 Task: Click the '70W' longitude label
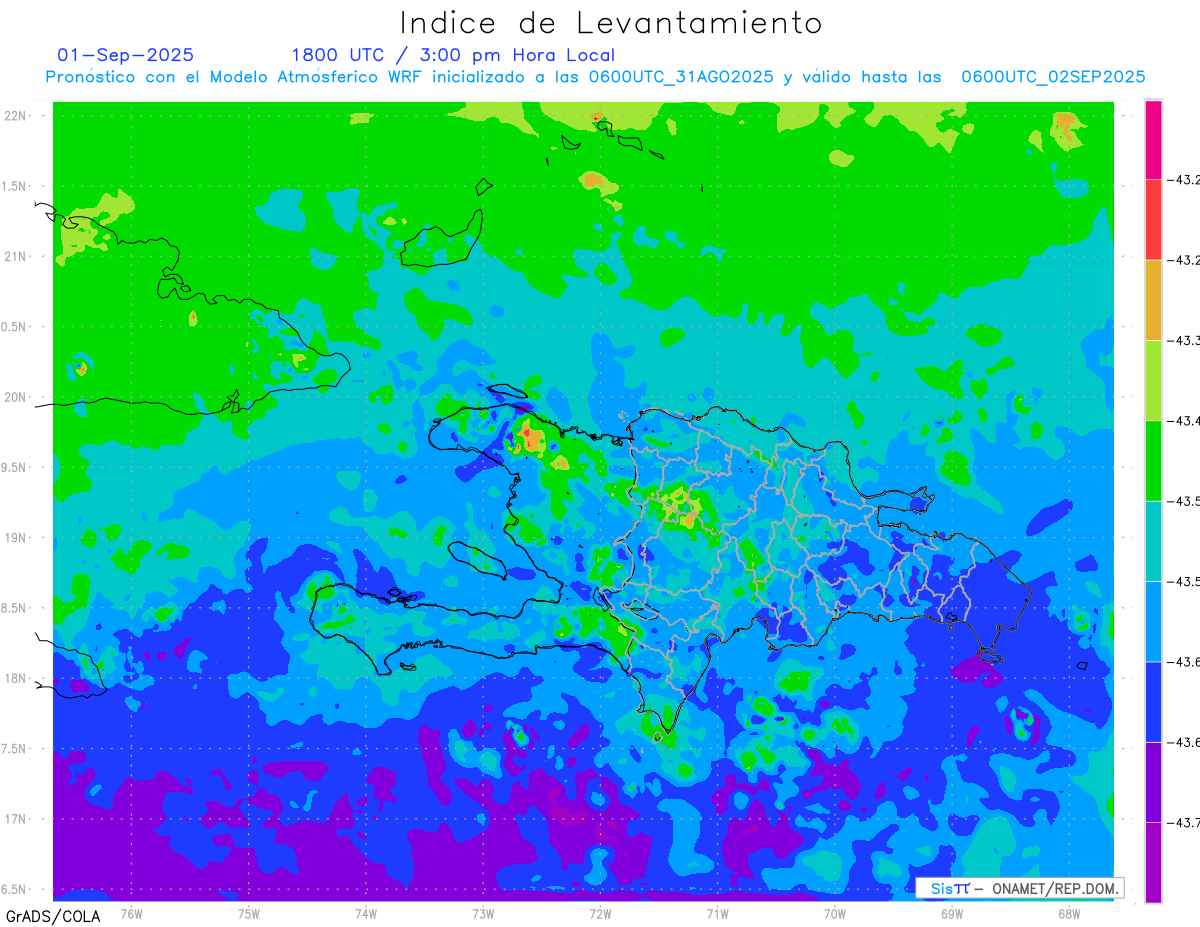tap(835, 913)
